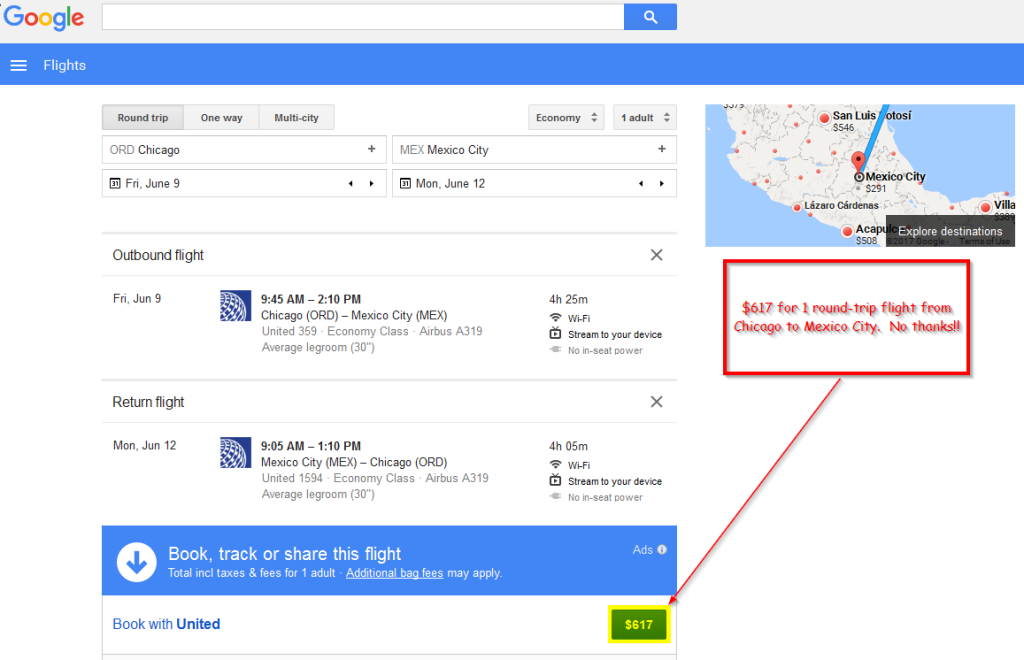The width and height of the screenshot is (1024, 660).
Task: Remove the Return flight selection
Action: [656, 401]
